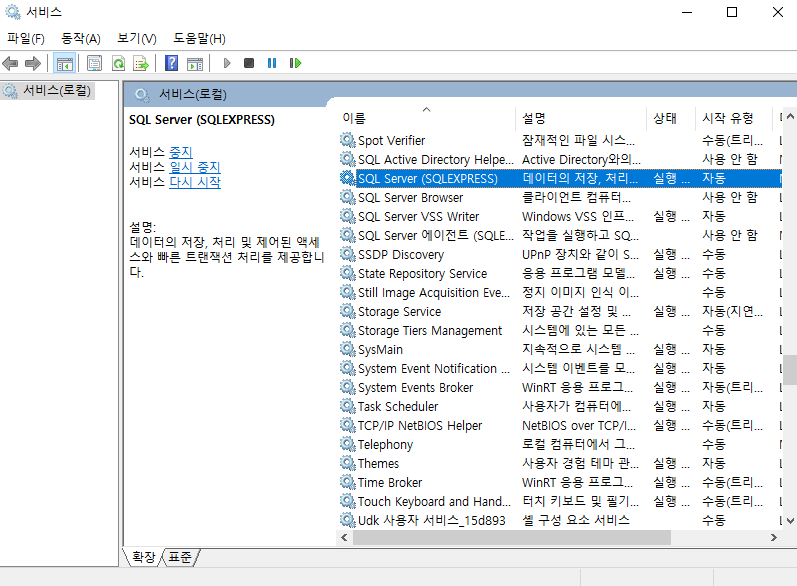The image size is (797, 586).
Task: Click the horizontal scrollbar thumb
Action: [x=512, y=537]
